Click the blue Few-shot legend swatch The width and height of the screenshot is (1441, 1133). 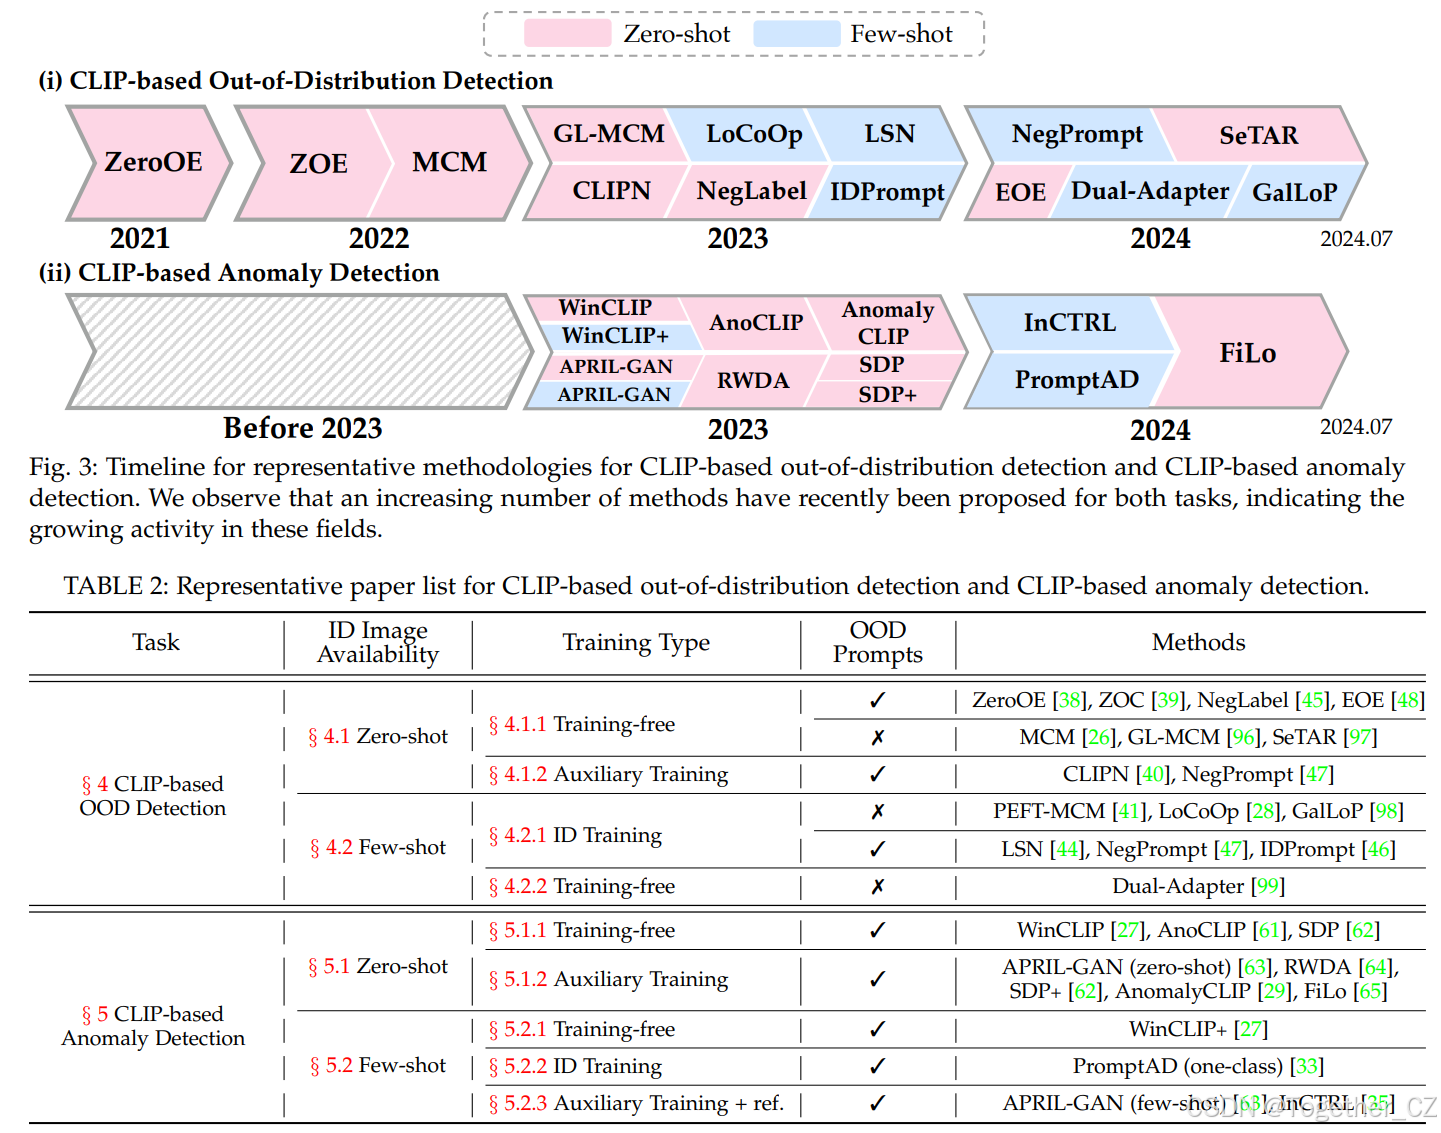pos(797,33)
